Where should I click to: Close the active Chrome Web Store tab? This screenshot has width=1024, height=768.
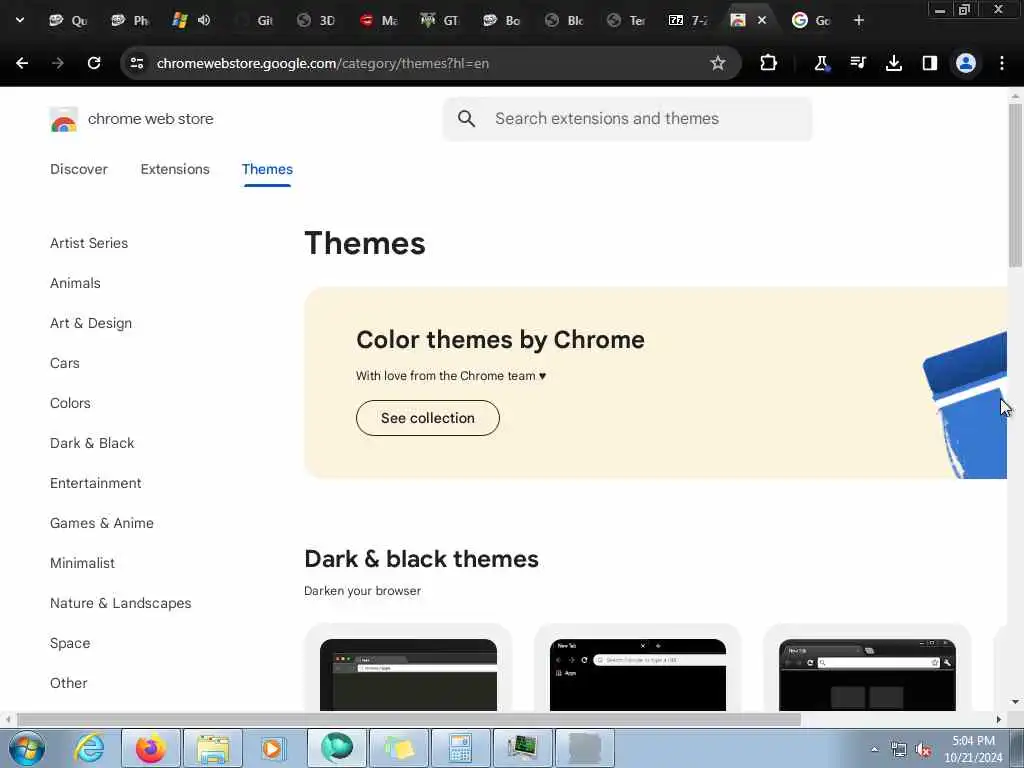click(x=761, y=20)
